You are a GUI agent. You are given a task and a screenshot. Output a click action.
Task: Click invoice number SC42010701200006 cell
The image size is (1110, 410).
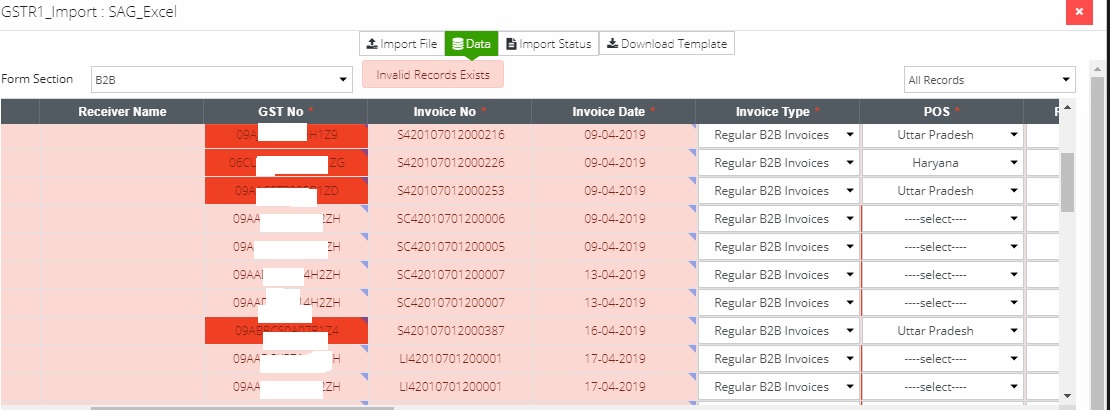pos(450,219)
